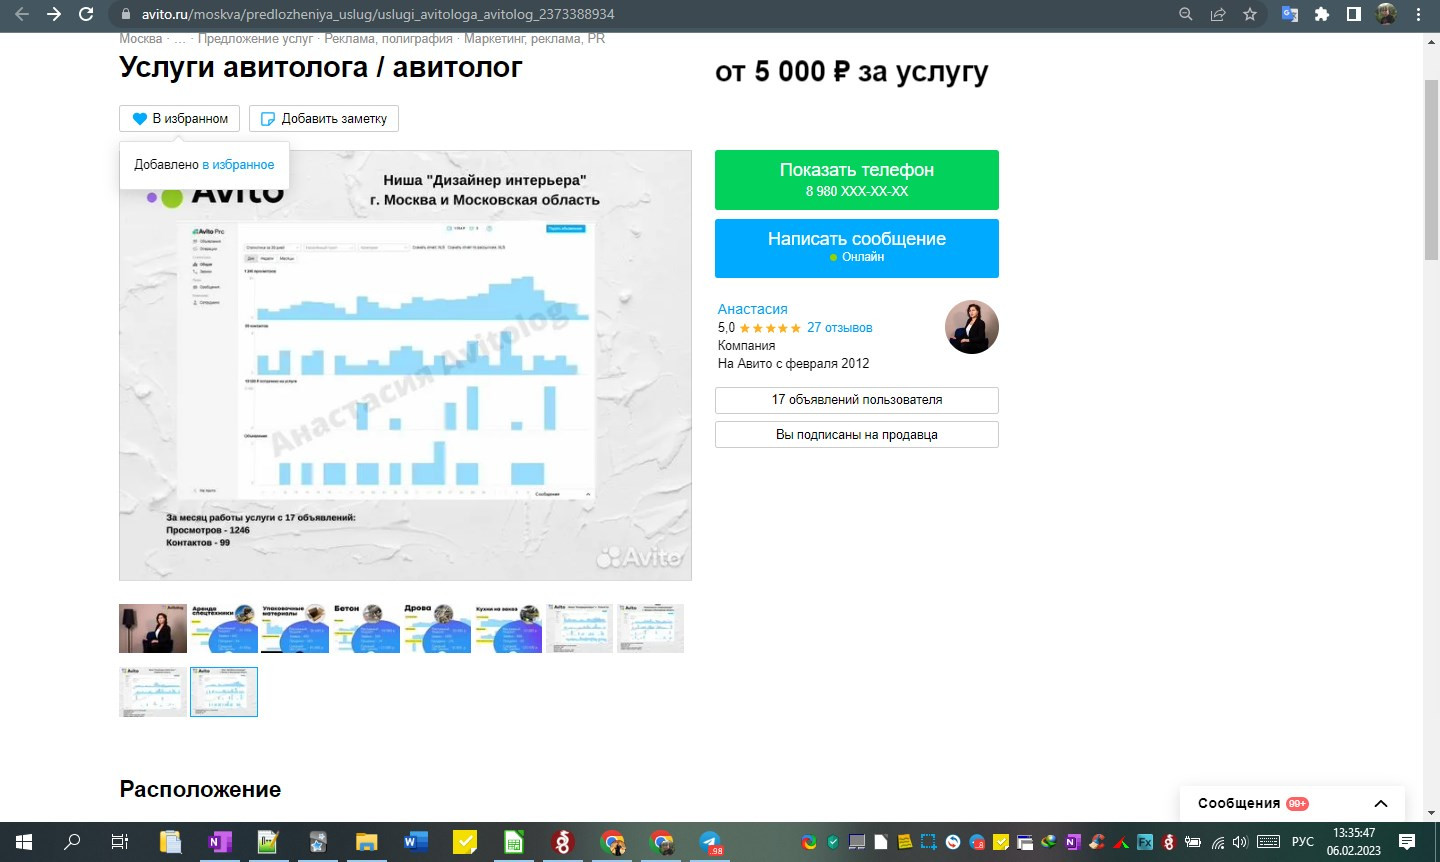Image resolution: width=1440 pixels, height=862 pixels.
Task: Select the 'Упаковочные материалы' thumbnail
Action: coord(295,628)
